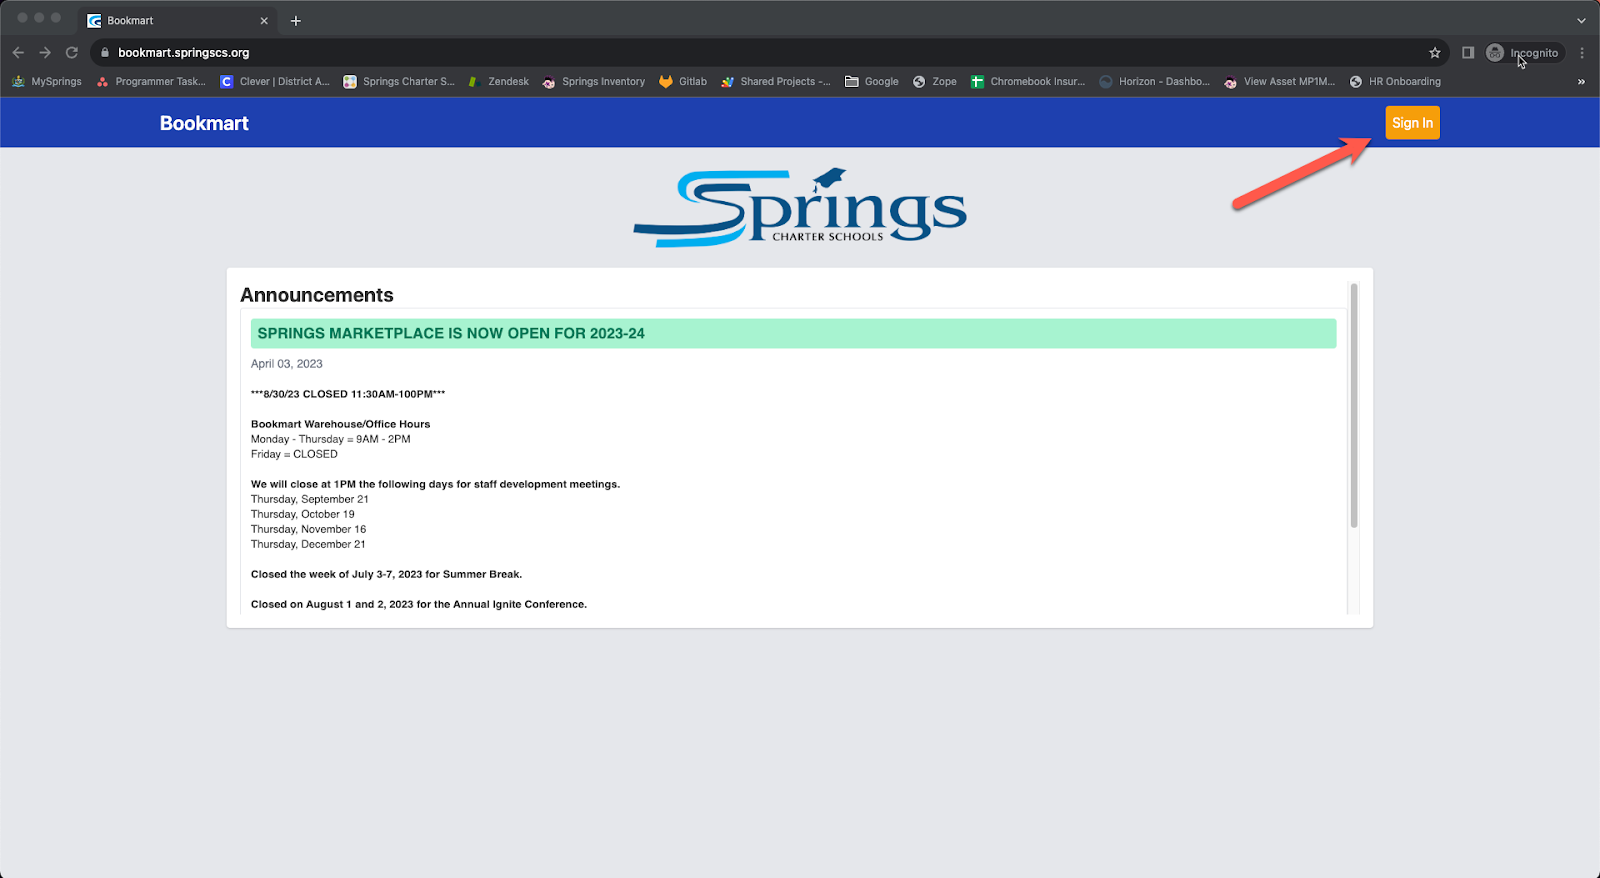Image resolution: width=1600 pixels, height=878 pixels.
Task: Show more bookmarks with the double chevron
Action: click(1581, 82)
